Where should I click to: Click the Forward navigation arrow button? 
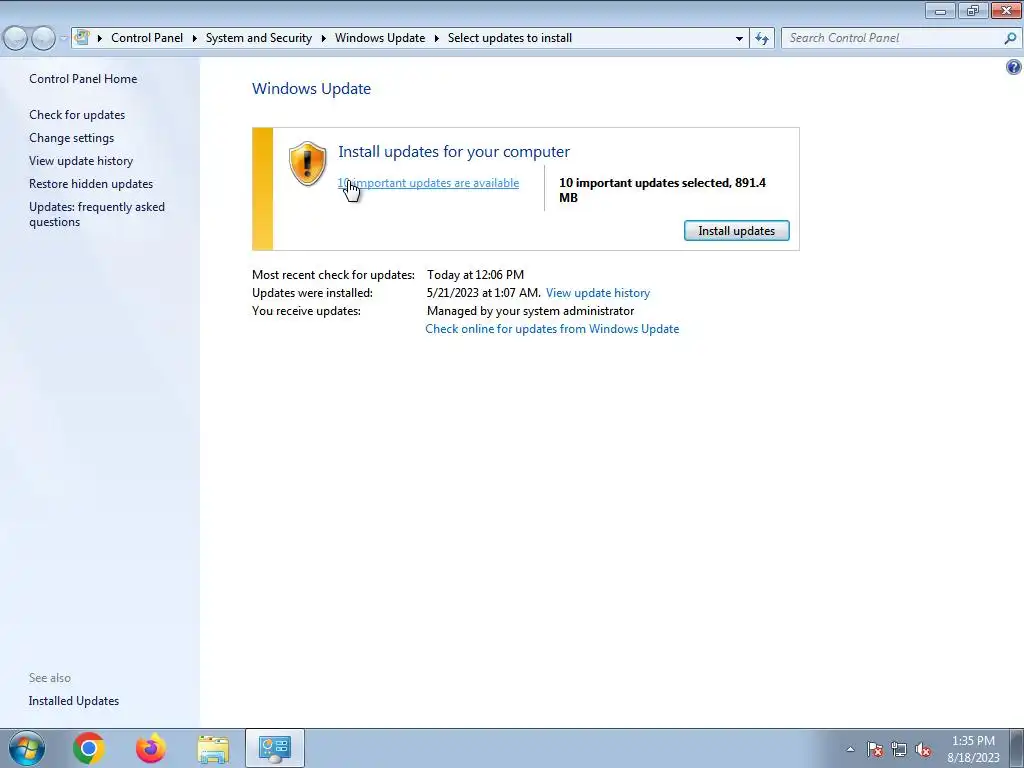pyautogui.click(x=43, y=39)
